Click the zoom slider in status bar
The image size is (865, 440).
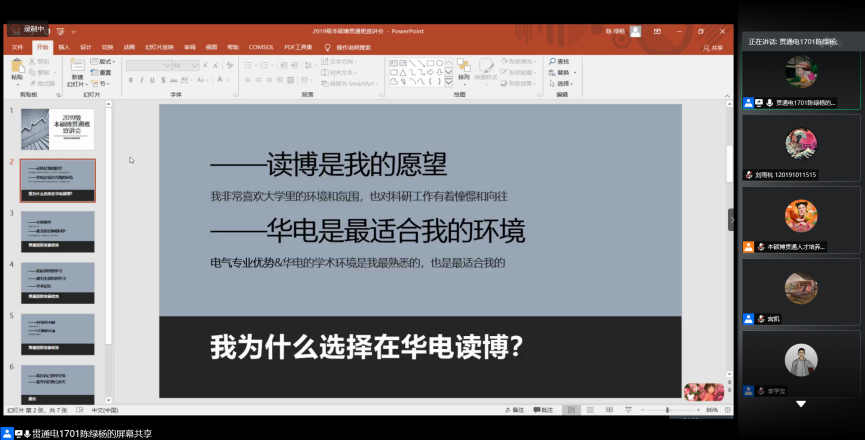click(668, 410)
